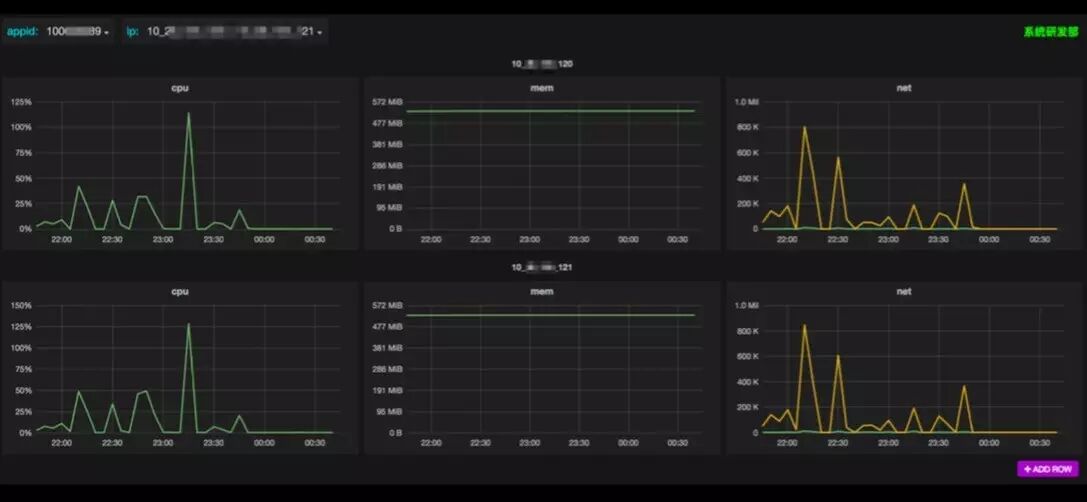Click the tallest cpu spike in the 120 row
Viewport: 1087px width, 502px height.
pyautogui.click(x=188, y=114)
